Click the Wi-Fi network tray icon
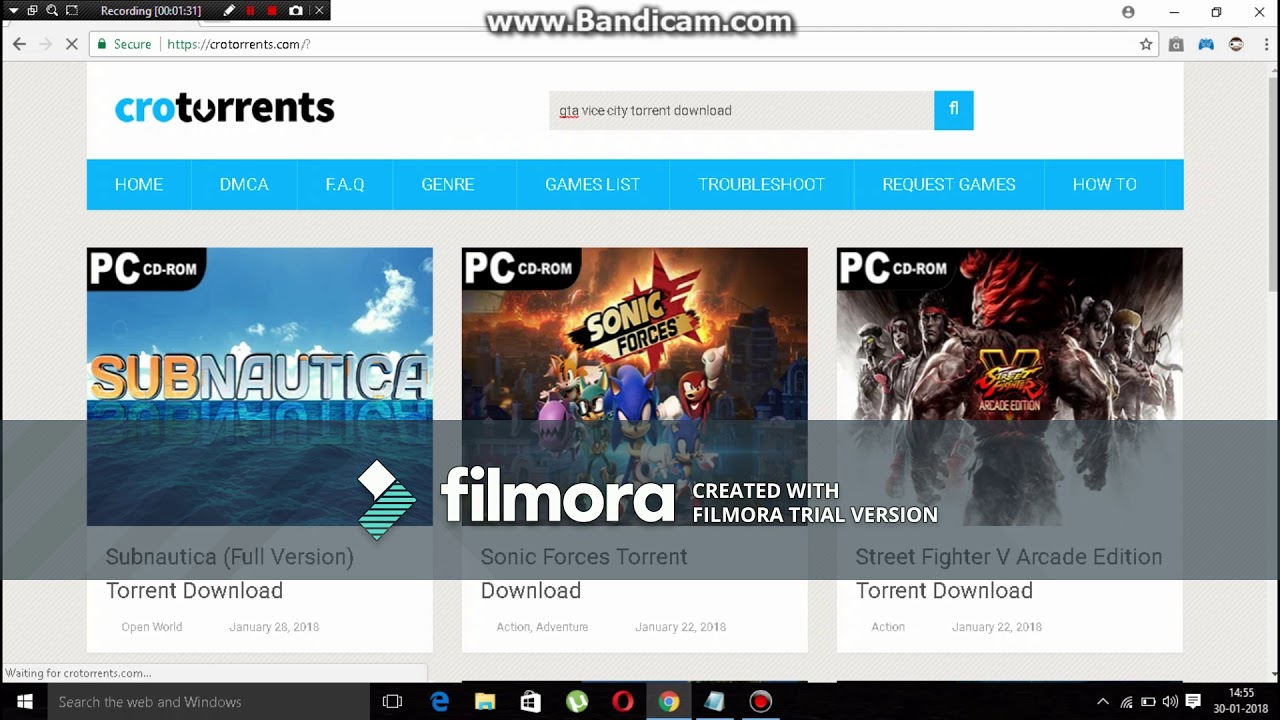 [x=1126, y=702]
